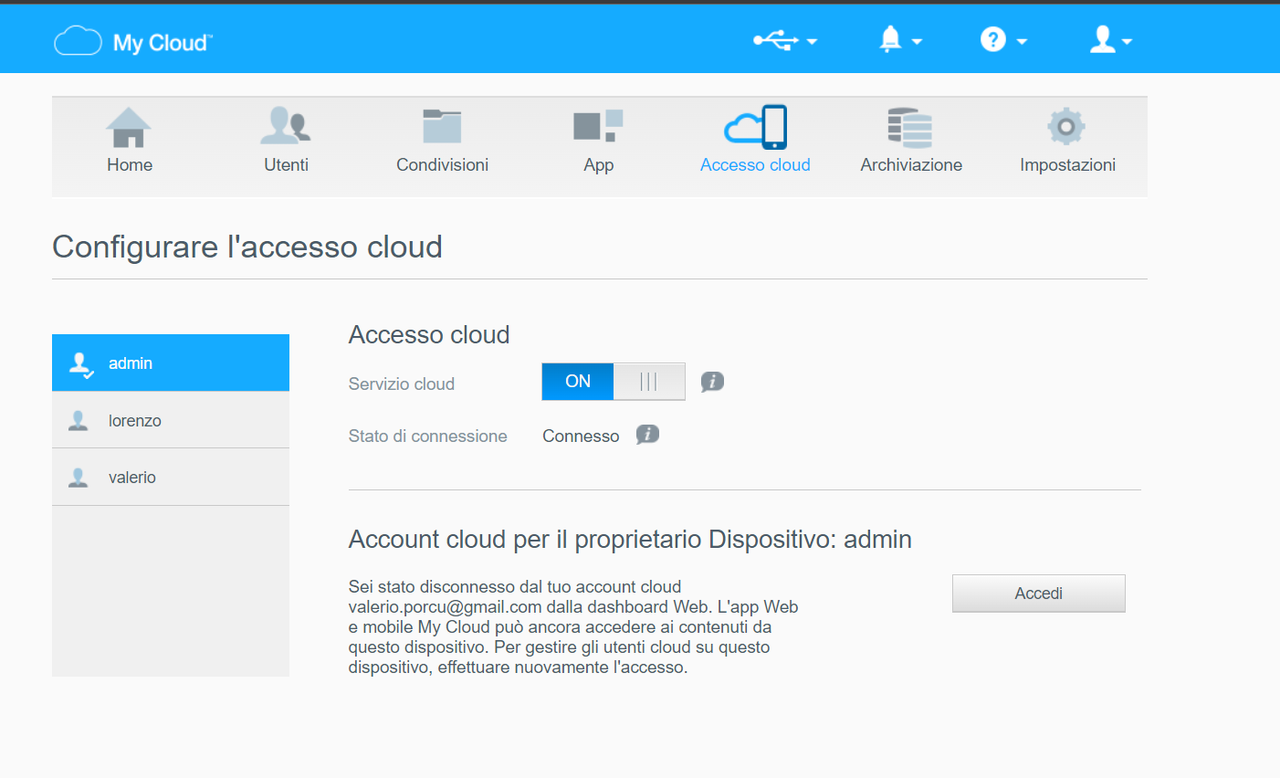
Task: Open the USB devices menu
Action: (x=785, y=40)
